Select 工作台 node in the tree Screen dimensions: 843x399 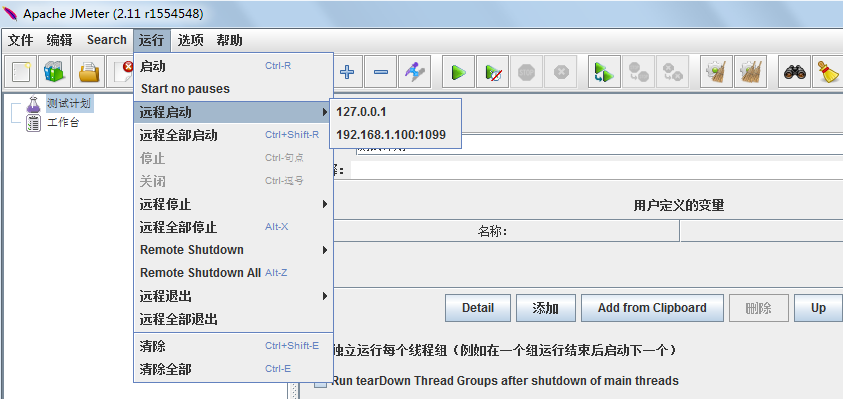(x=63, y=123)
